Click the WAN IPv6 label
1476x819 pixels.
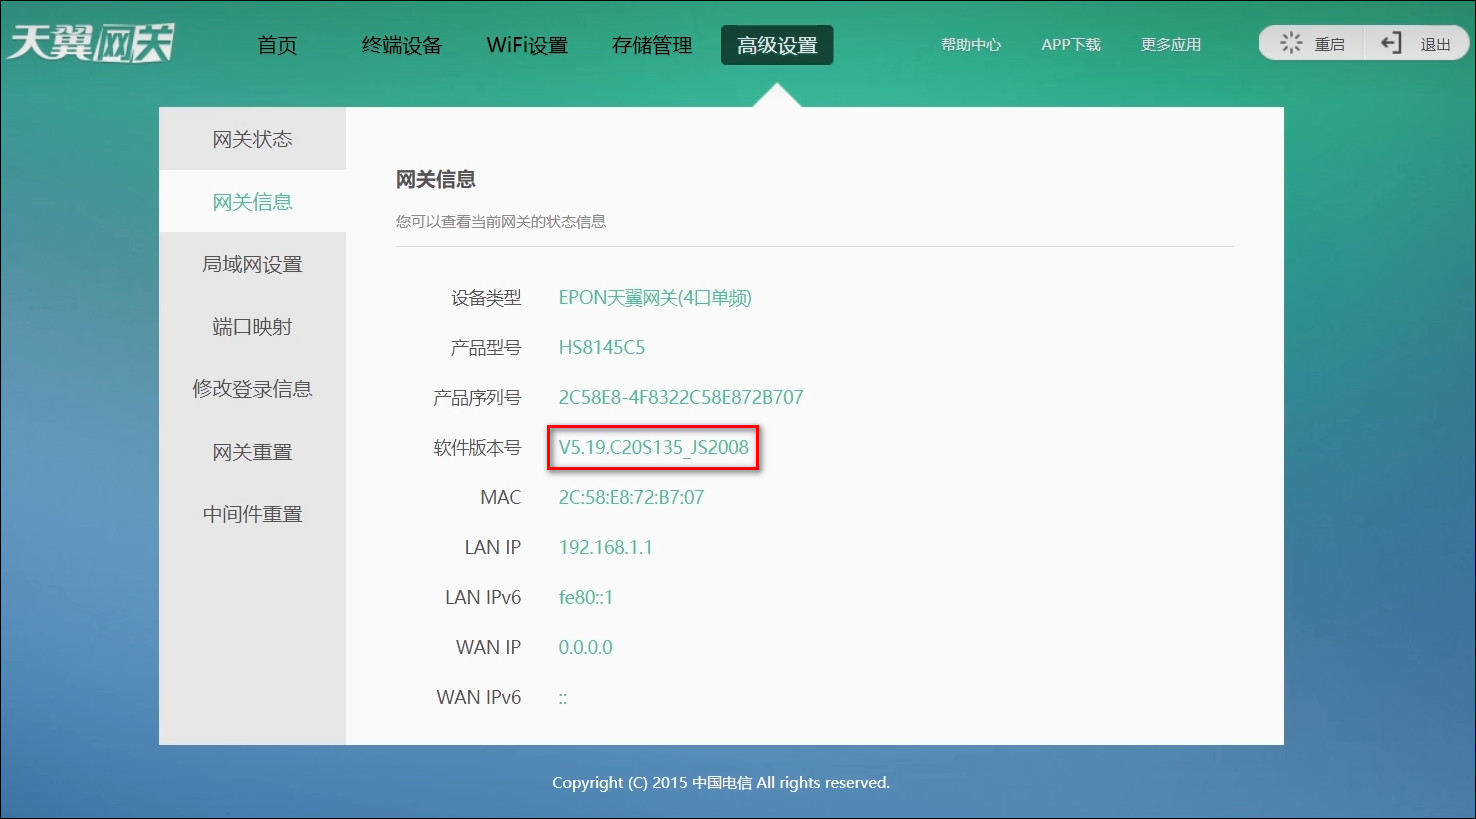tap(479, 698)
